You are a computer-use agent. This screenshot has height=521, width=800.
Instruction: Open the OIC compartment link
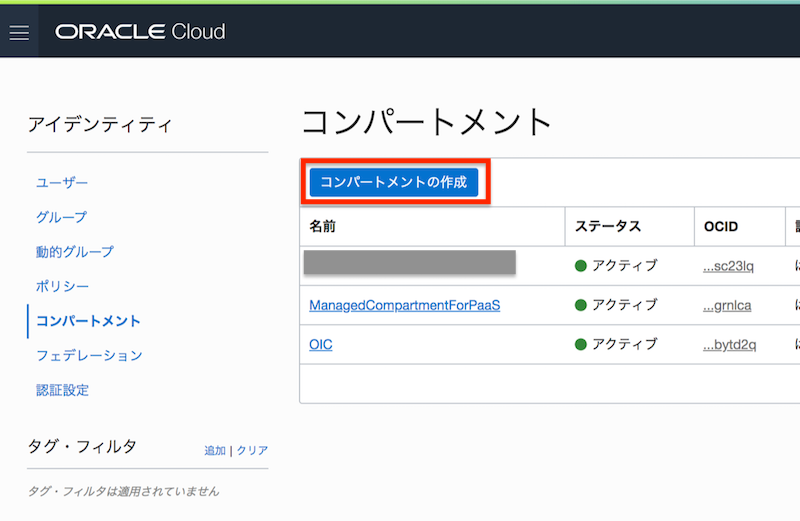click(x=320, y=344)
